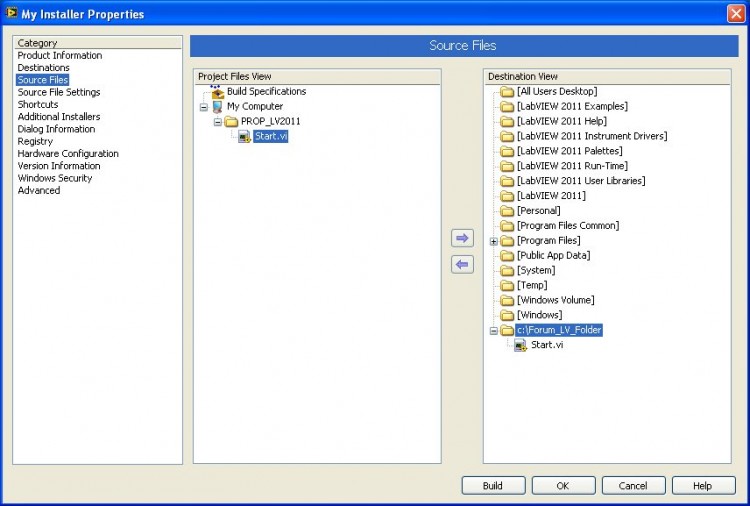Select the [Program Files Common] label
The height and width of the screenshot is (506, 750).
pos(568,226)
